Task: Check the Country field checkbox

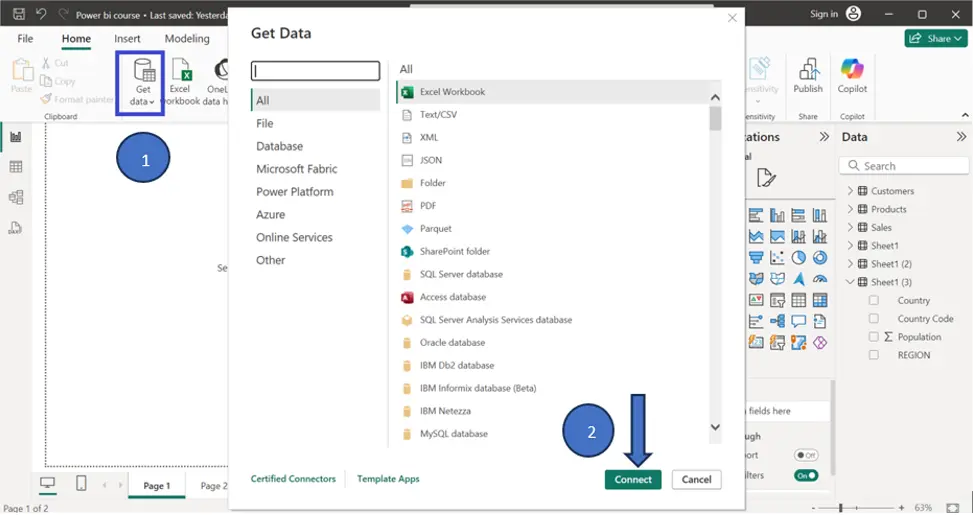Action: point(873,300)
